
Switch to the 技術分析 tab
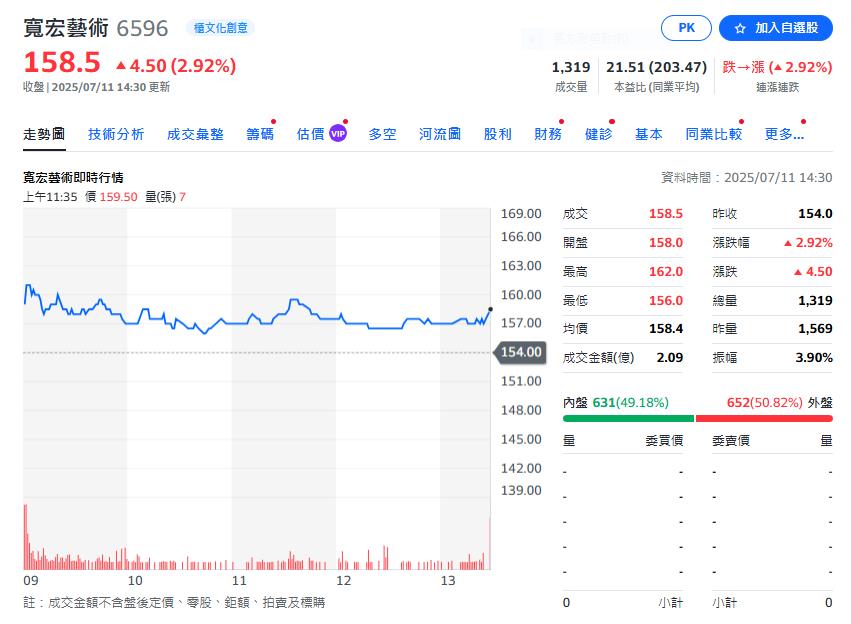coord(116,134)
